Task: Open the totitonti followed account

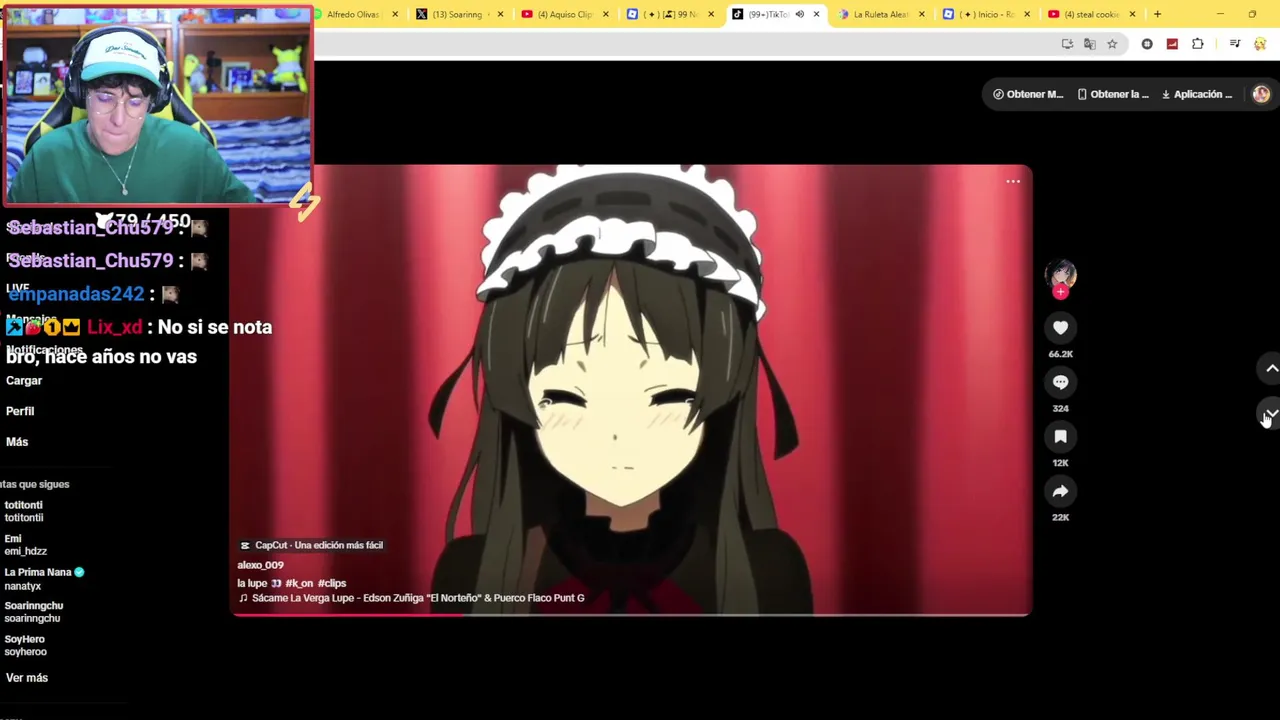Action: [x=24, y=511]
